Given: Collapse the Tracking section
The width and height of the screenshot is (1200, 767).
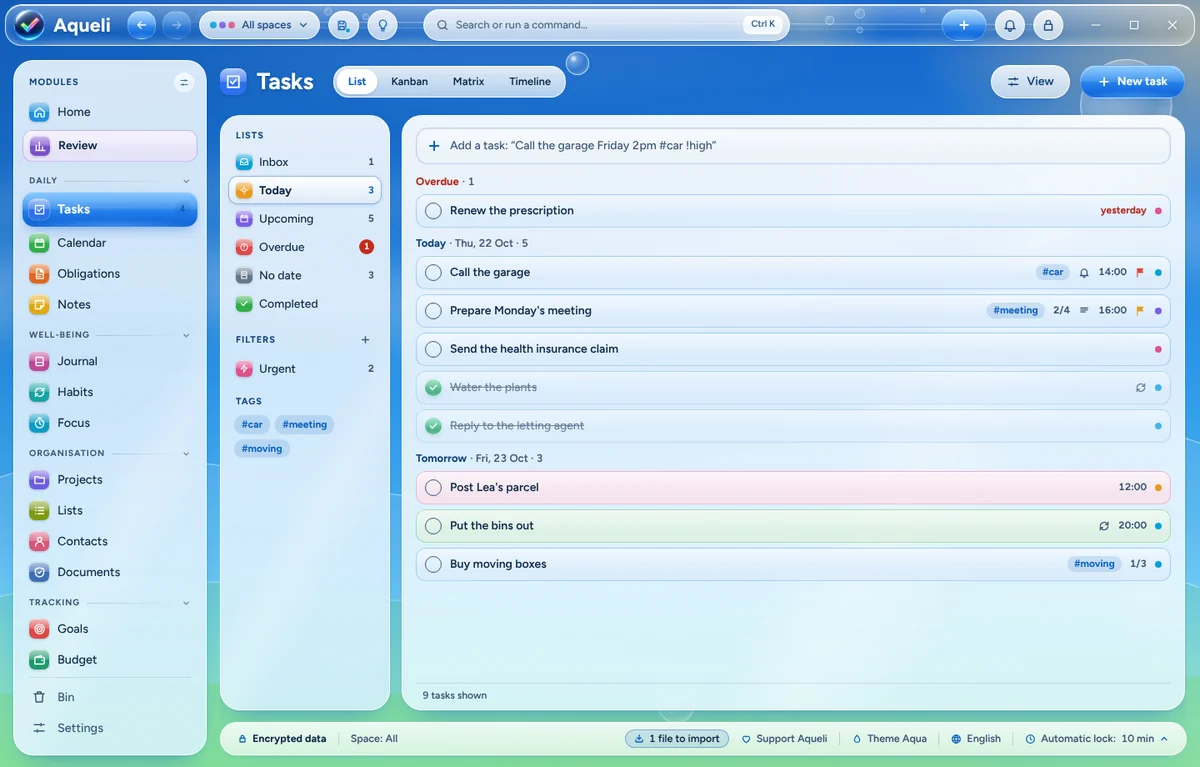Looking at the screenshot, I should tap(186, 603).
